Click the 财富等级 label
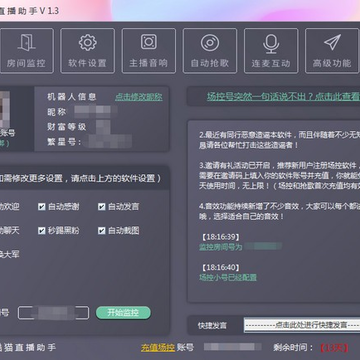Screen dimensions: 360x360 [x=67, y=127]
